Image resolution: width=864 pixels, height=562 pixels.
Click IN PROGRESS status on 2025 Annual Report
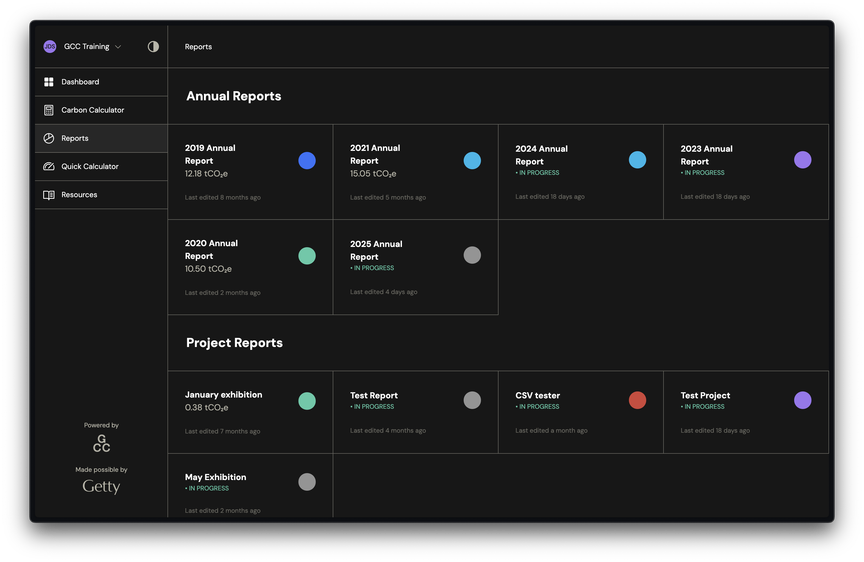coord(372,268)
